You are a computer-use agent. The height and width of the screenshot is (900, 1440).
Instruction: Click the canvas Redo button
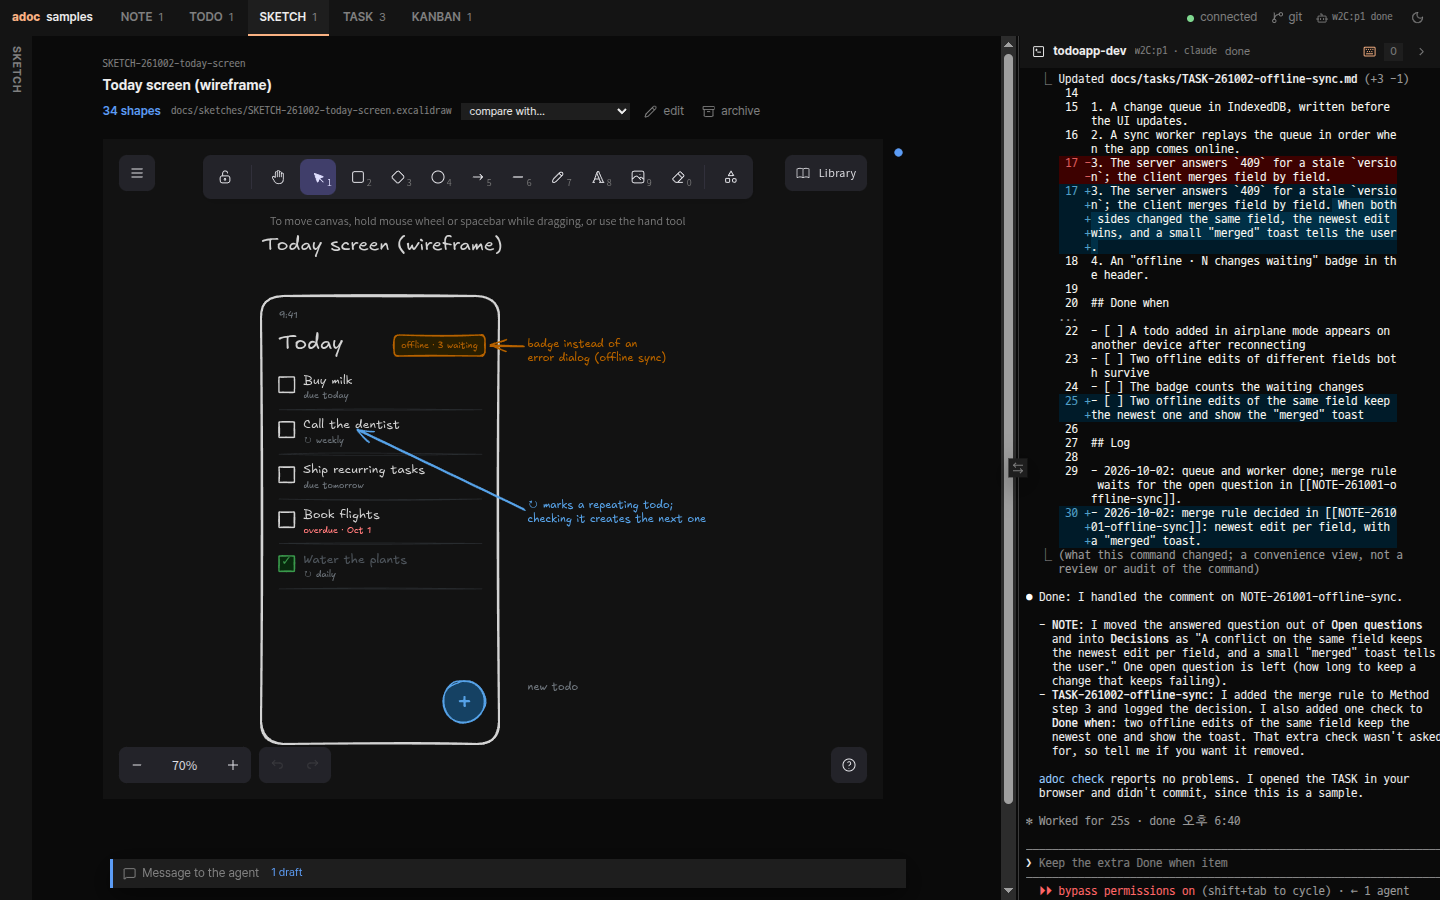(313, 765)
